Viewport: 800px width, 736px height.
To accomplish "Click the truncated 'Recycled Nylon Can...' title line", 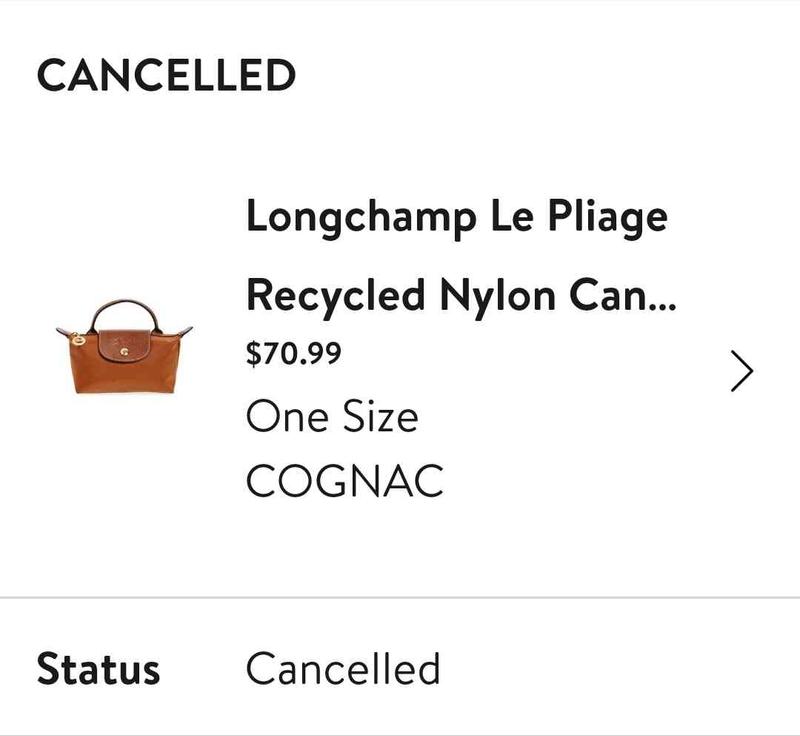I will tap(460, 294).
